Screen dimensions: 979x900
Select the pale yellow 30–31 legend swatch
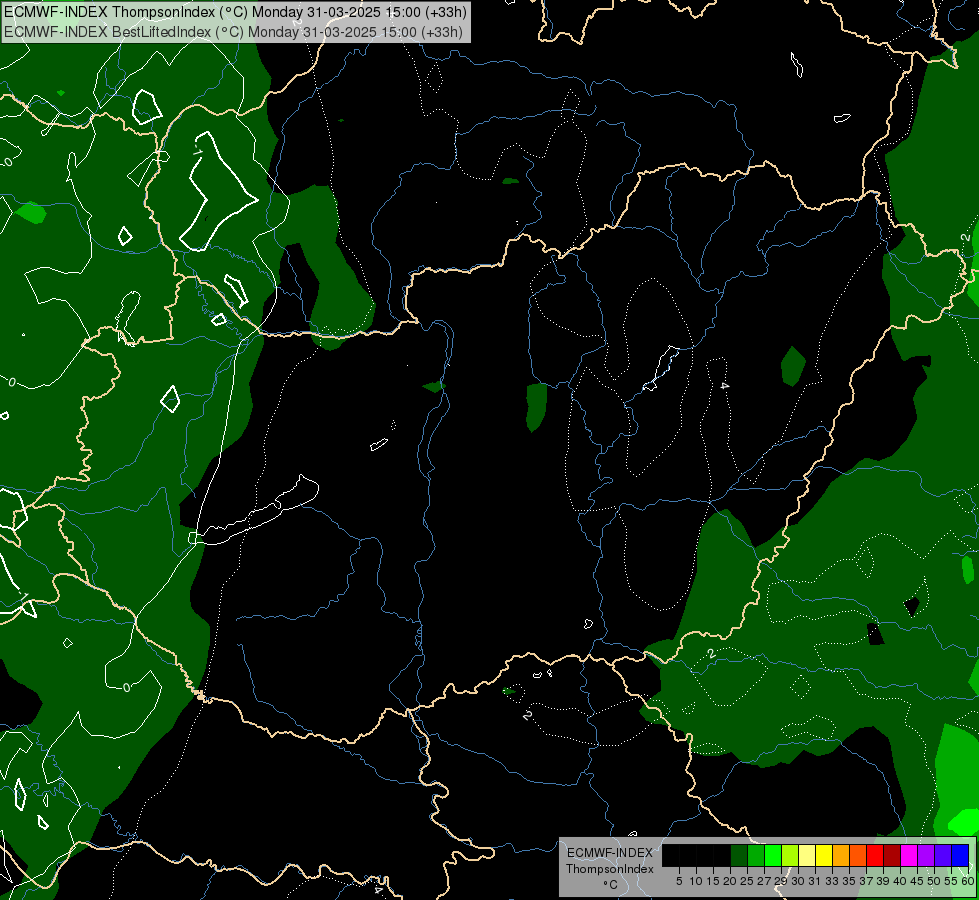[807, 855]
